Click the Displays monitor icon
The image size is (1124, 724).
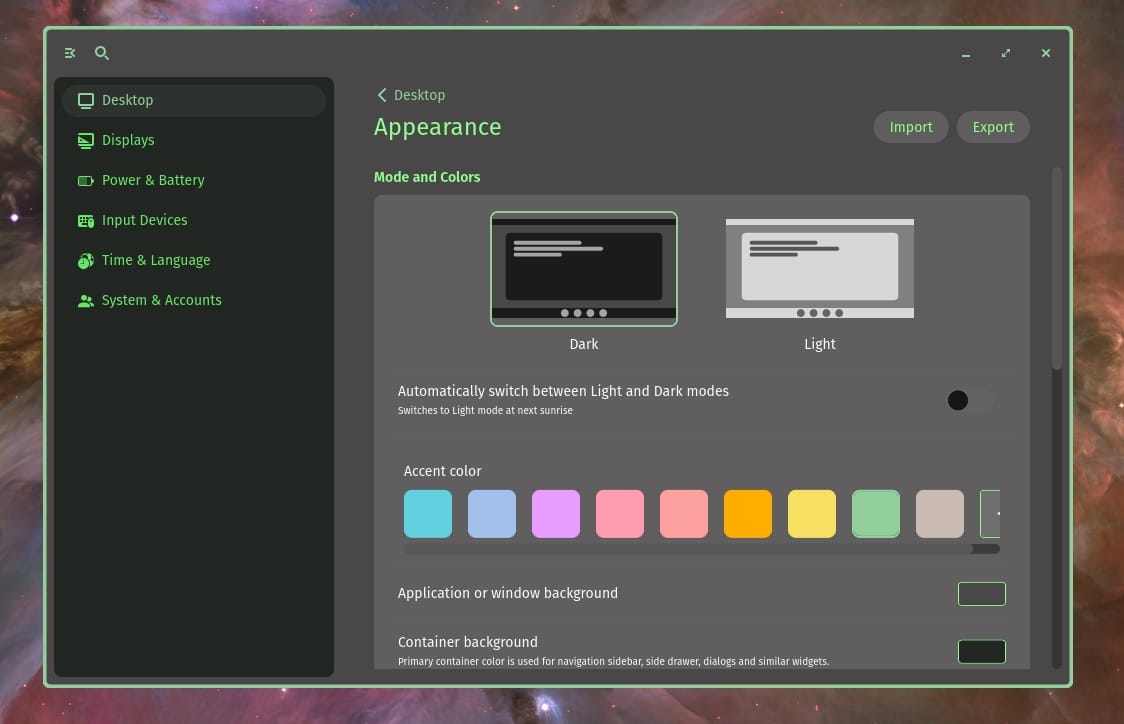85,140
